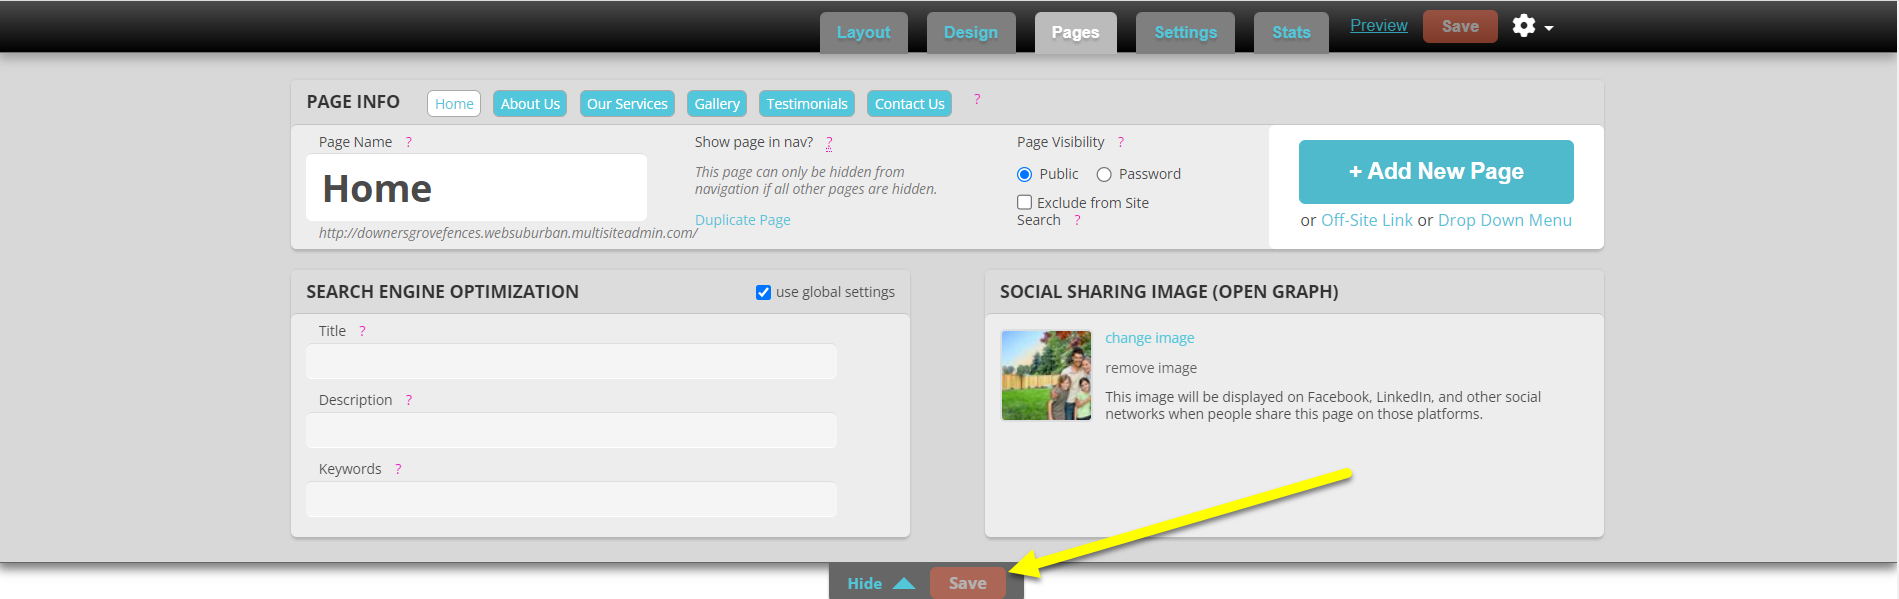Select the Home page tab

click(x=454, y=104)
